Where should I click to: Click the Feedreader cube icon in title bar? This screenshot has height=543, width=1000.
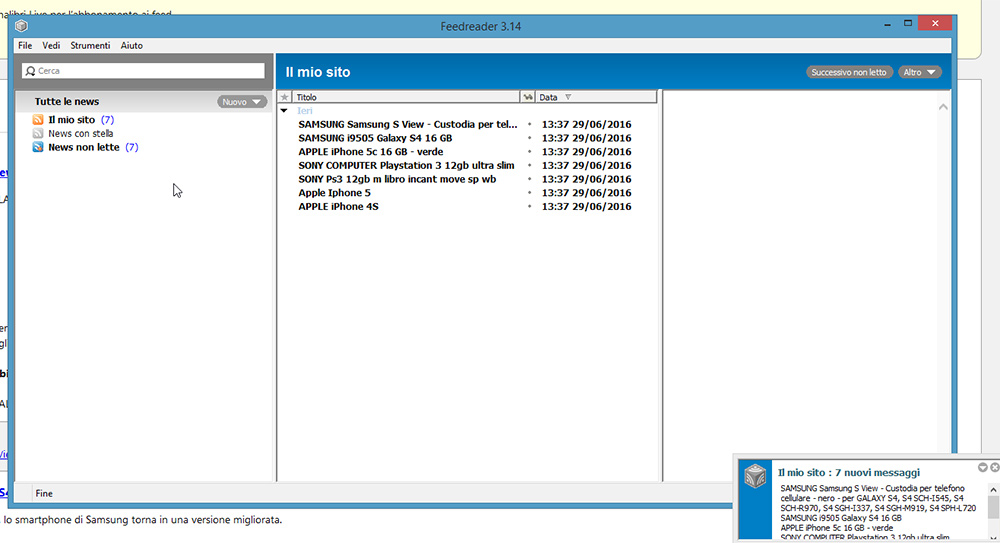[x=21, y=26]
